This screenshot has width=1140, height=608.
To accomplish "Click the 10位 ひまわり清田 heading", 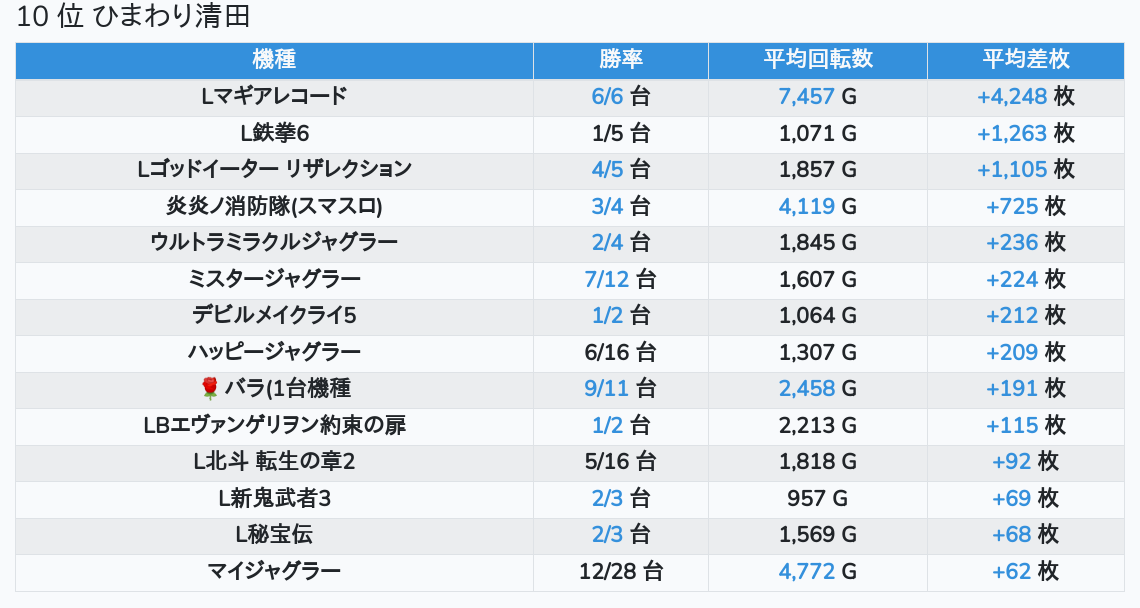I will click(x=133, y=16).
